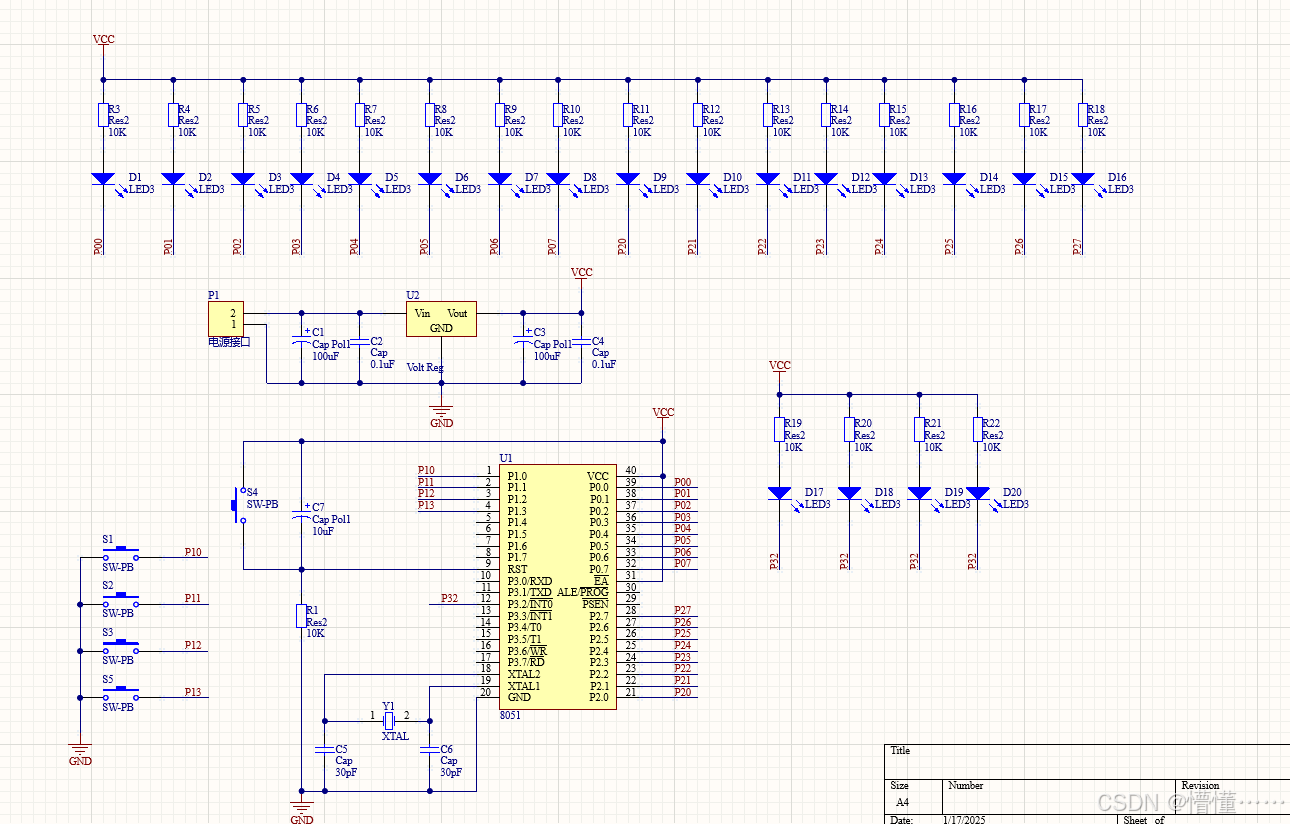Viewport: 1290px width, 824px height.
Task: Click resistor R10 symbol
Action: 558,115
